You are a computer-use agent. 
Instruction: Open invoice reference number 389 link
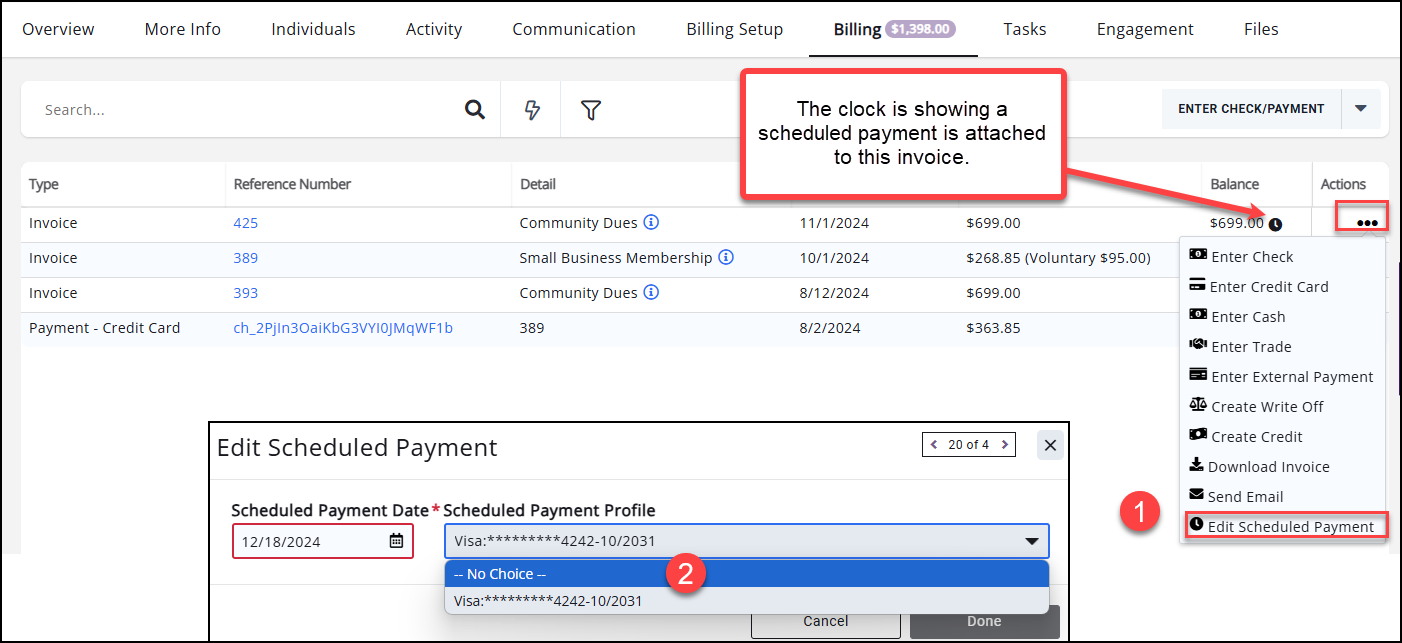click(x=246, y=258)
